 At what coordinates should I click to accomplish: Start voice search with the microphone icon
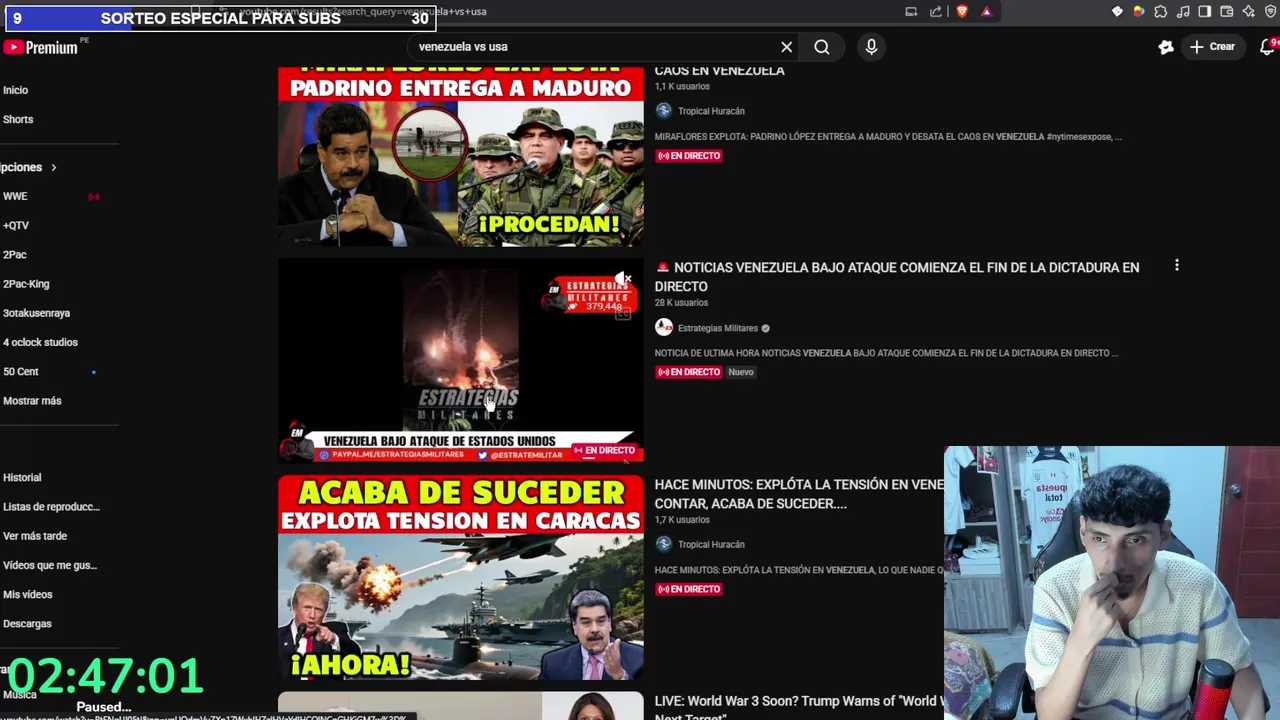tap(871, 47)
